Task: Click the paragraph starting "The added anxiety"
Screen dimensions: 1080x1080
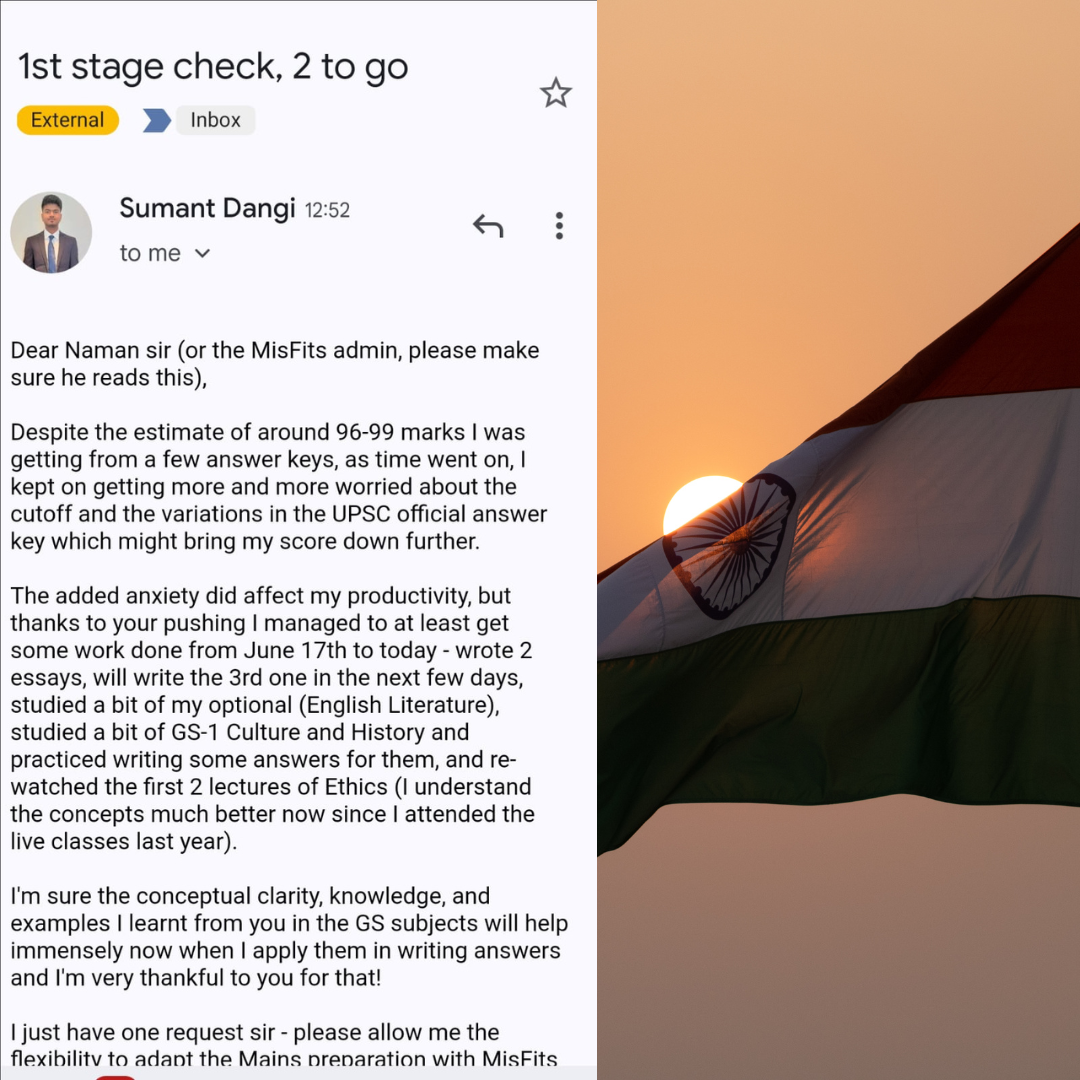Action: 272,718
